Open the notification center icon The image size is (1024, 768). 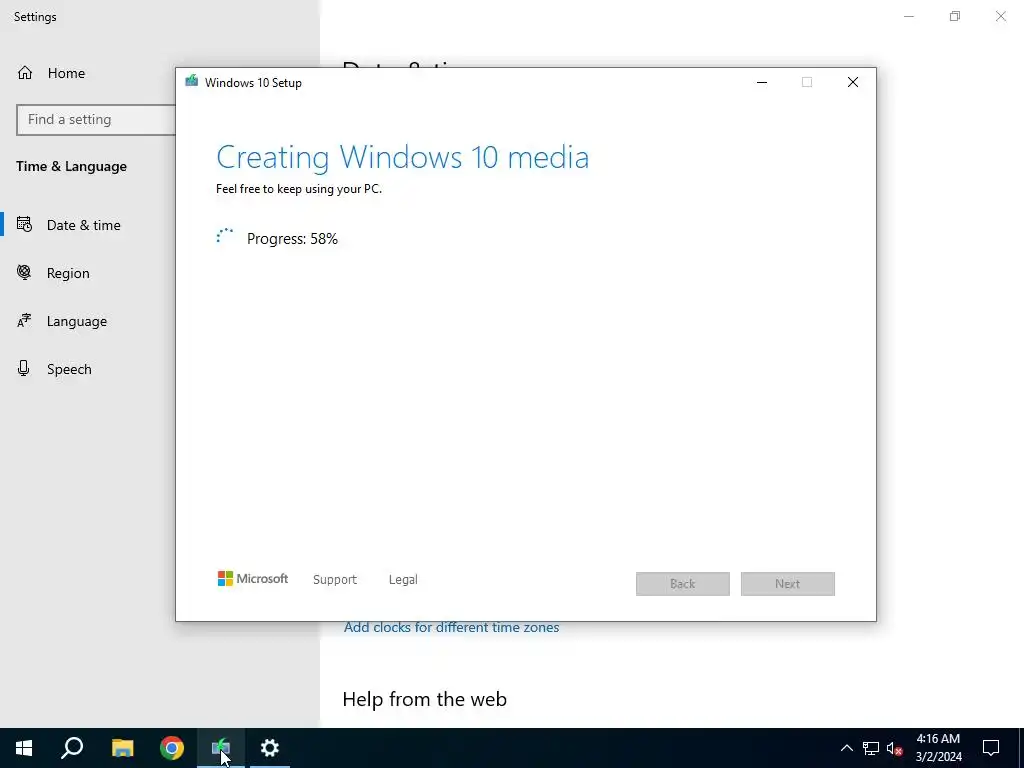tap(991, 748)
